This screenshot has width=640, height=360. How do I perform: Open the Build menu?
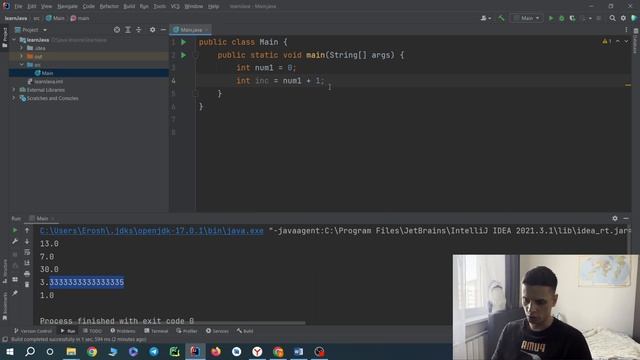129,7
